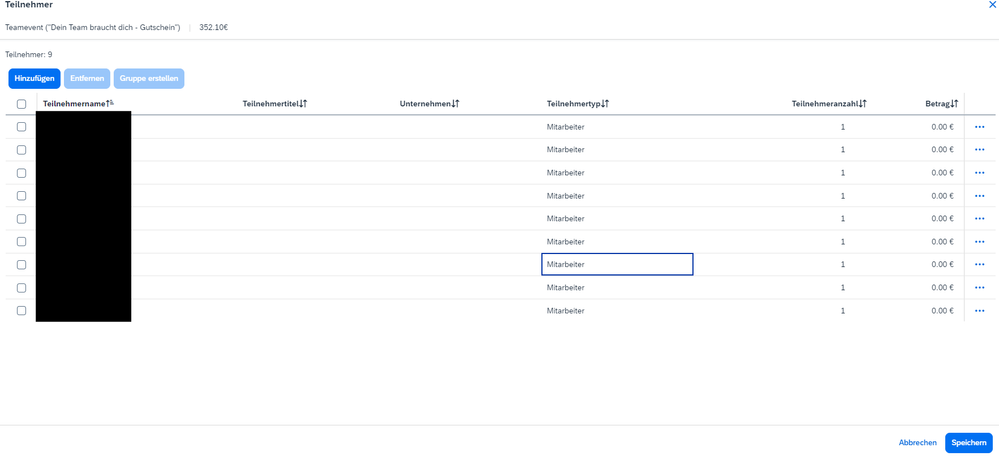This screenshot has height=456, width=999.
Task: Sort by Teilnehmertyp column header
Action: (578, 104)
